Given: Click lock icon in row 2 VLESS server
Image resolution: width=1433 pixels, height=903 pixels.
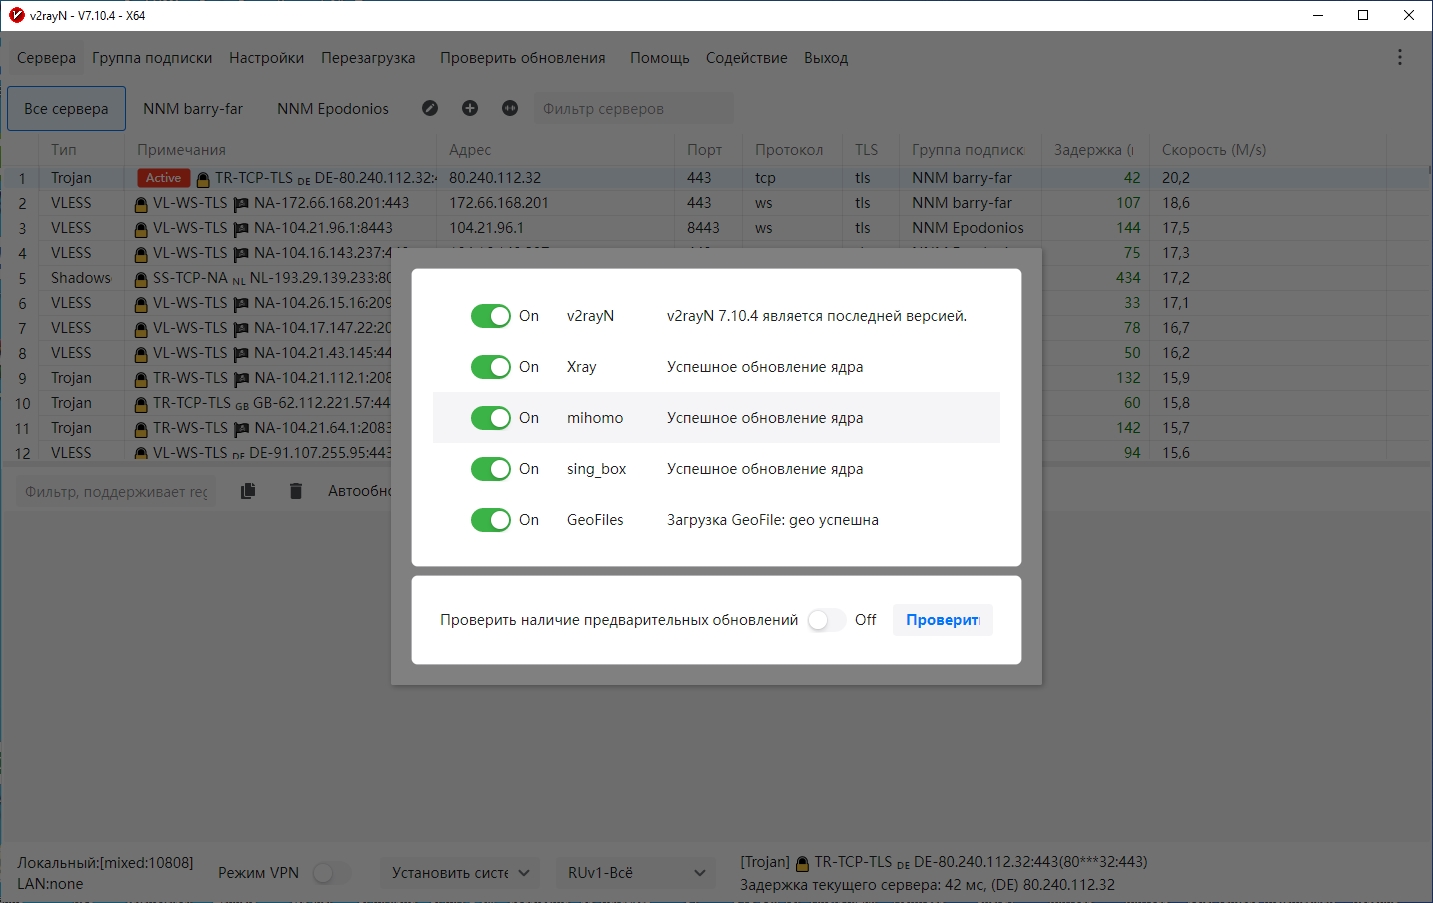Looking at the screenshot, I should click(141, 204).
